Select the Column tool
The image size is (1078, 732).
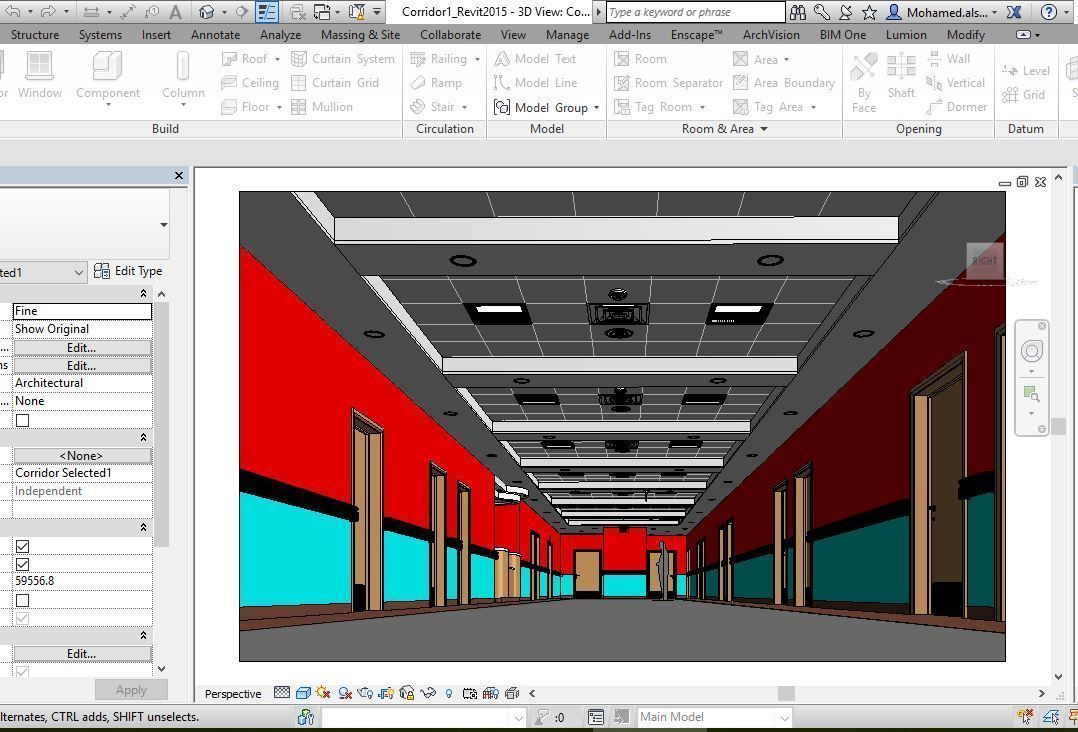pyautogui.click(x=183, y=77)
